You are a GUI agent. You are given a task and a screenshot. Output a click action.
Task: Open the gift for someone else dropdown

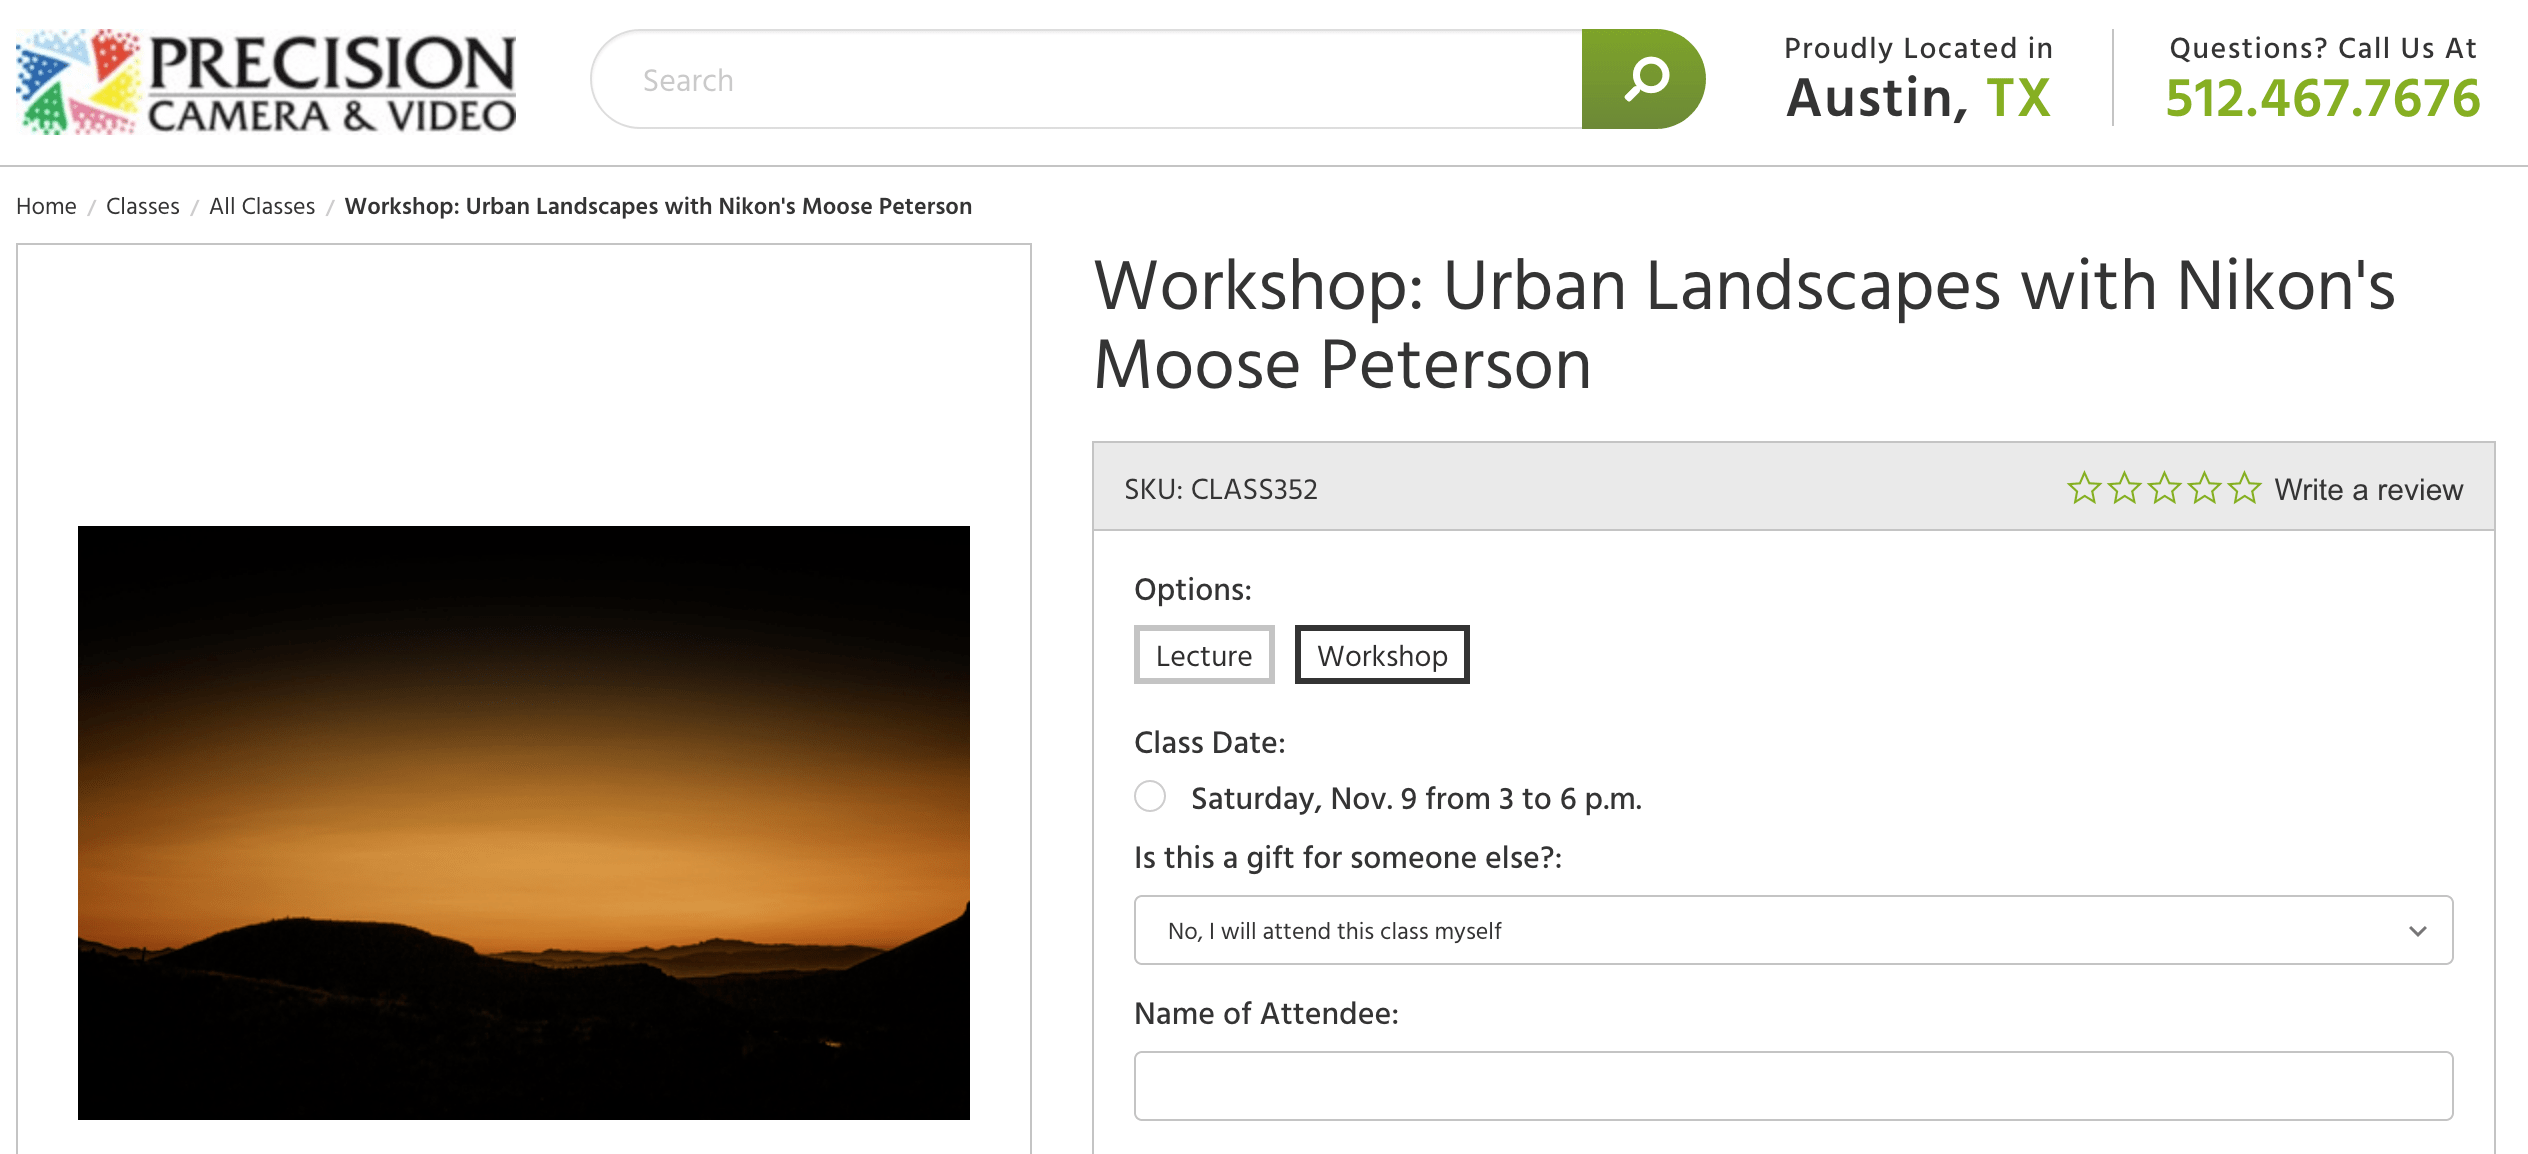click(x=1792, y=930)
